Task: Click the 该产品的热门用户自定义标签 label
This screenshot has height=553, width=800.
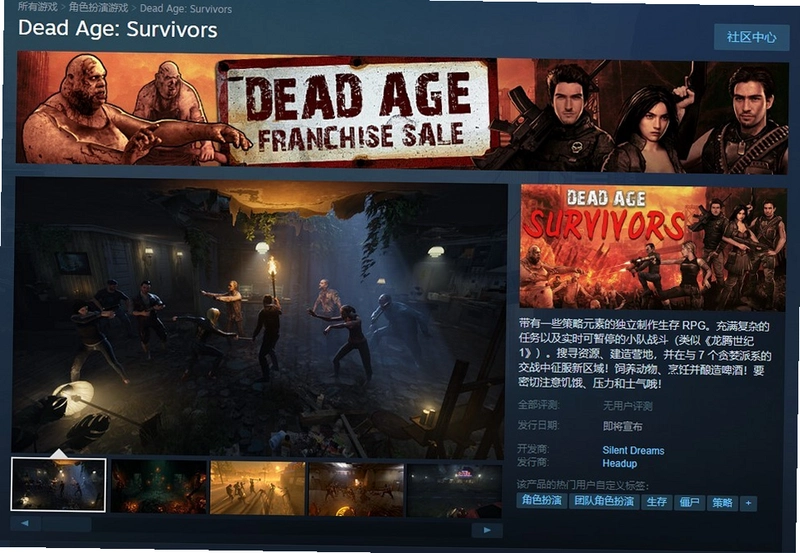Action: point(583,485)
